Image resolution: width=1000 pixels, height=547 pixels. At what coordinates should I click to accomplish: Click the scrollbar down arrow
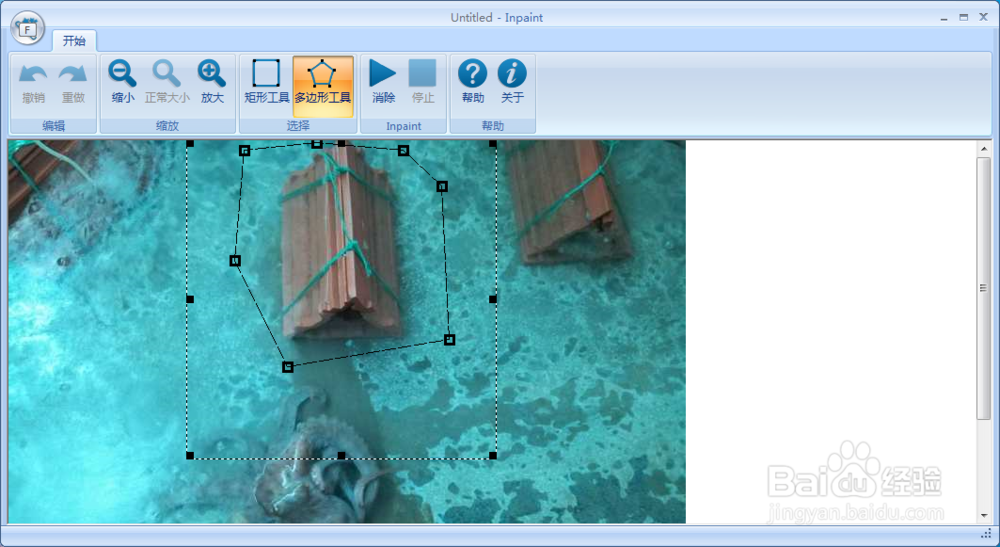(x=983, y=515)
